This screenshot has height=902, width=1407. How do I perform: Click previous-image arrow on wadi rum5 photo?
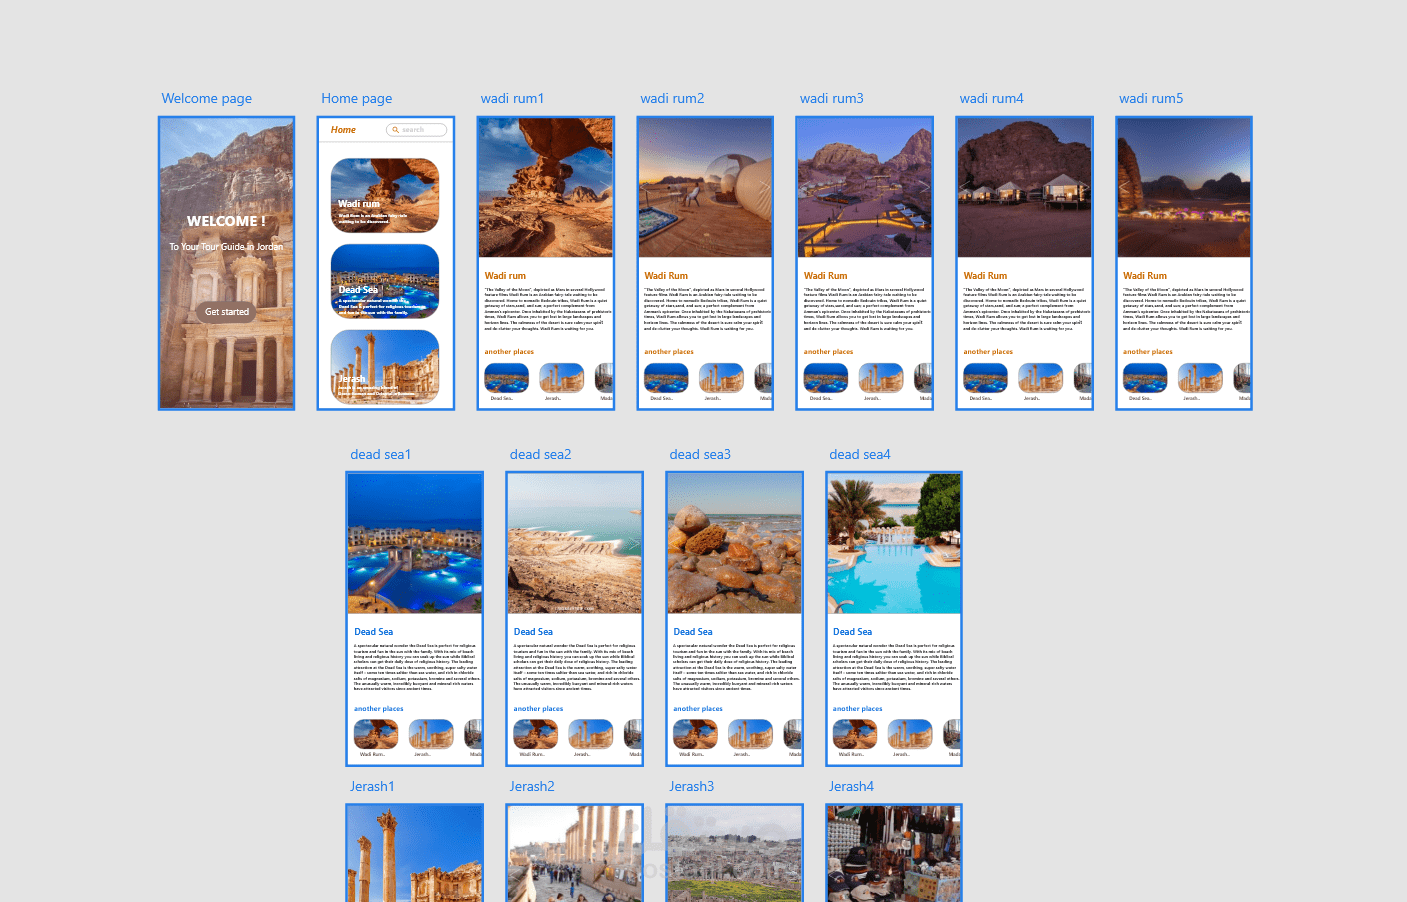click(1126, 187)
